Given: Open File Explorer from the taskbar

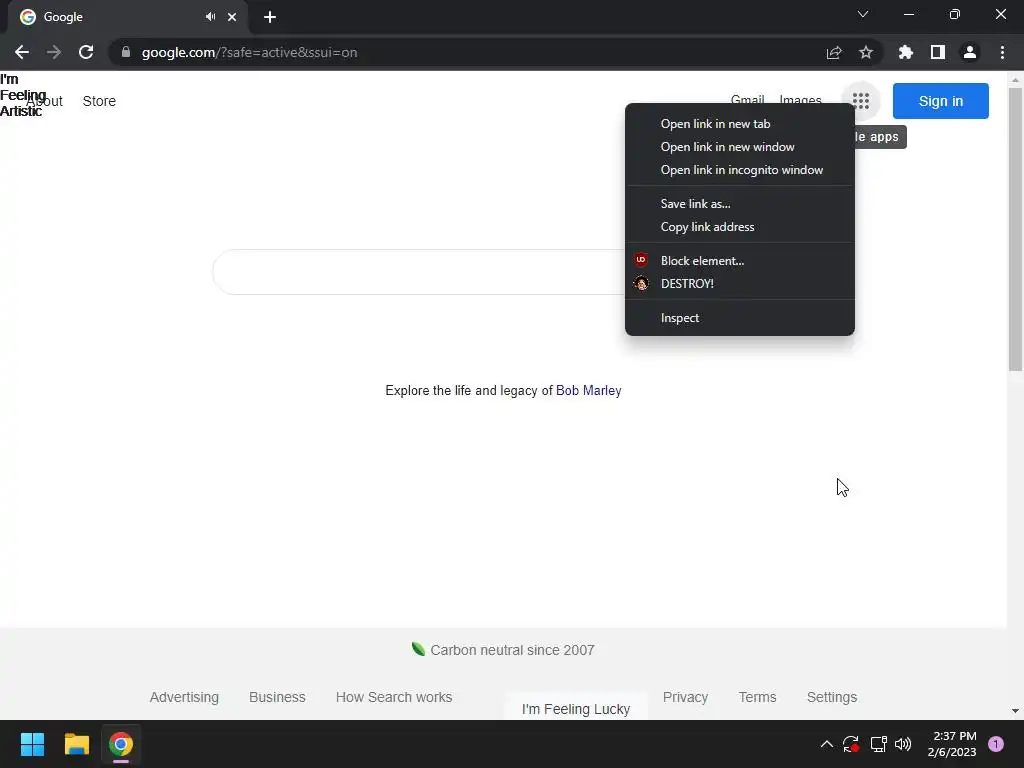Looking at the screenshot, I should coord(76,744).
